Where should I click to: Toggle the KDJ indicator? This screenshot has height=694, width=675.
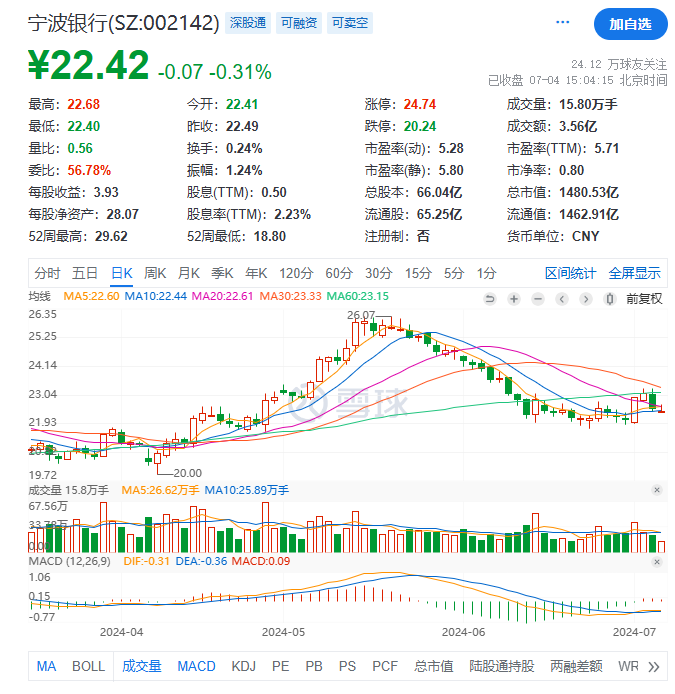click(244, 667)
